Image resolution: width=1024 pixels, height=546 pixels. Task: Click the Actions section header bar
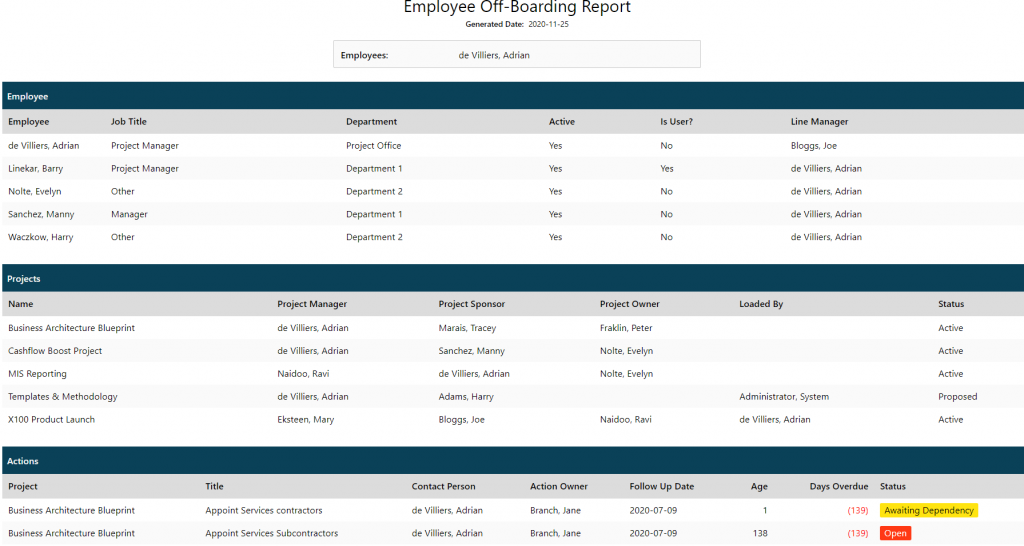click(x=512, y=461)
